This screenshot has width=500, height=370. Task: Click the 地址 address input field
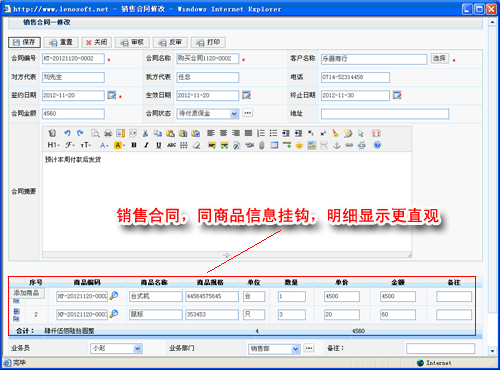(385, 114)
